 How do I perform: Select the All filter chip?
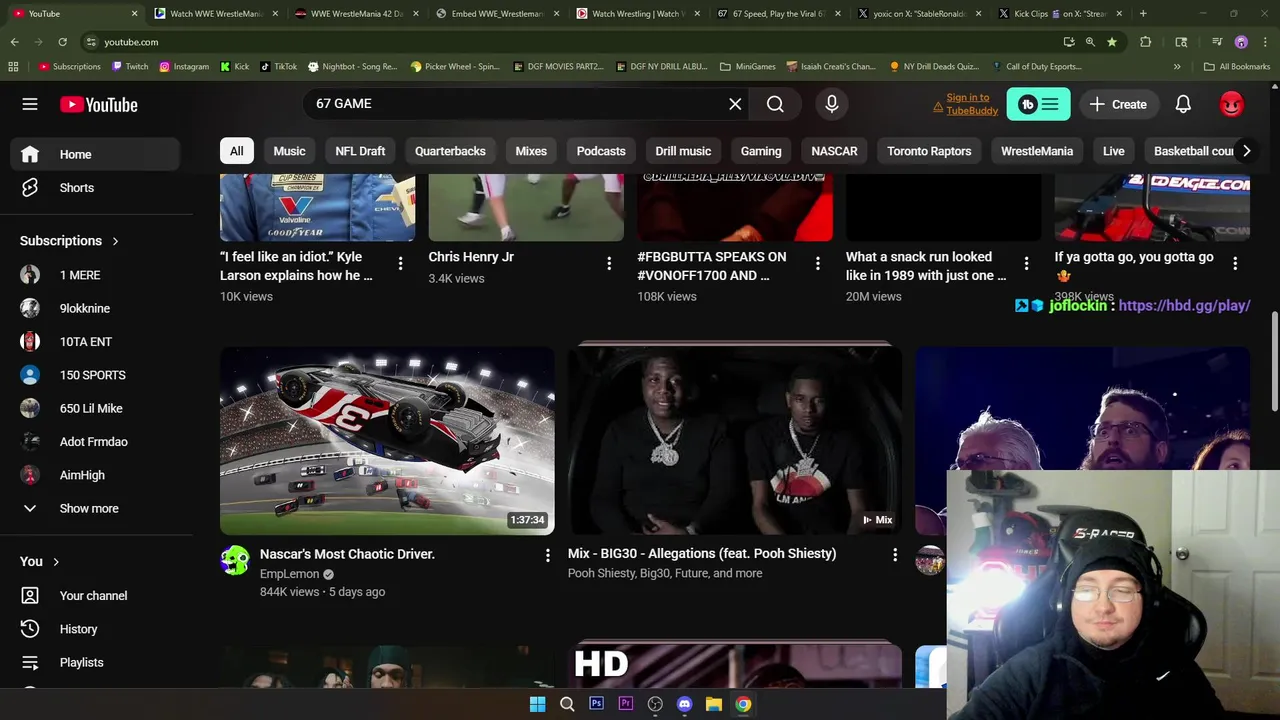pos(236,151)
